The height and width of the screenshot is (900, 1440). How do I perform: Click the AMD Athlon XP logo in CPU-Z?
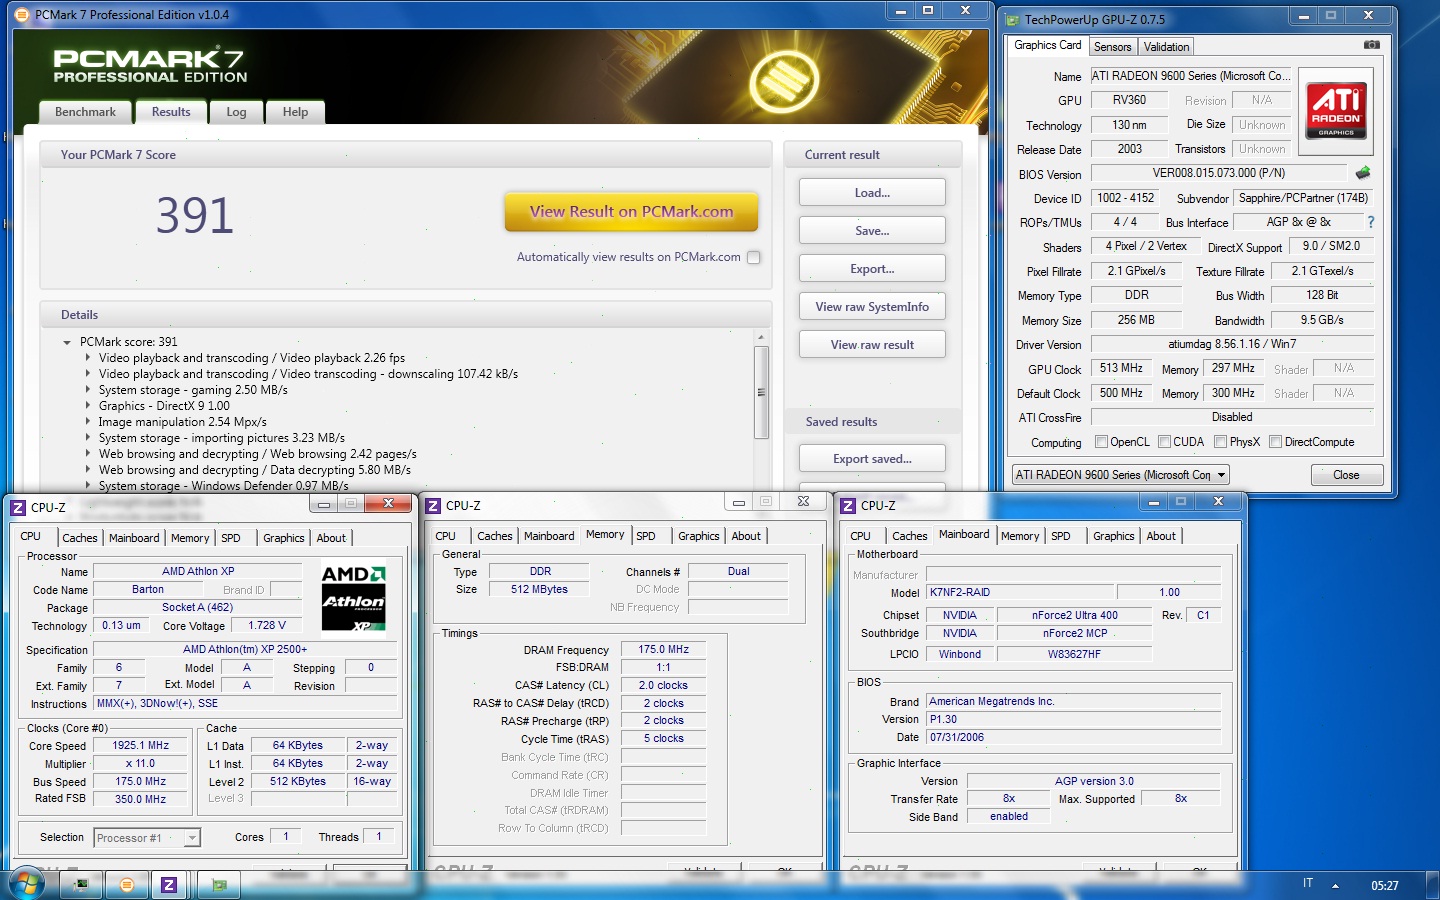click(x=353, y=598)
